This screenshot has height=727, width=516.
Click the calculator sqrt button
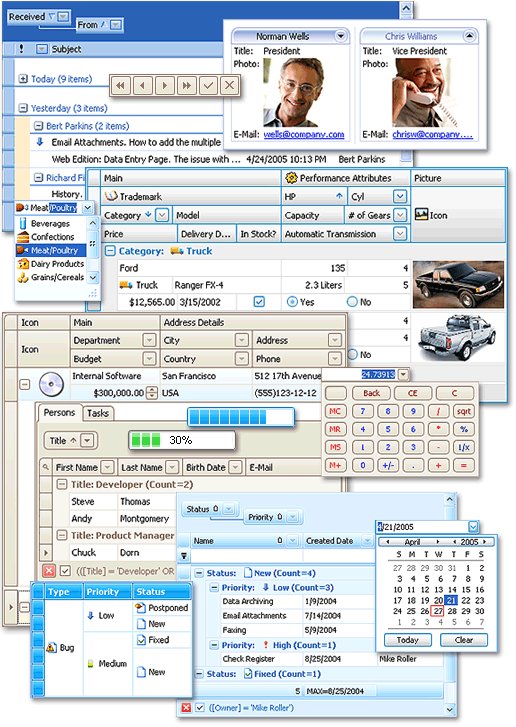pos(464,411)
